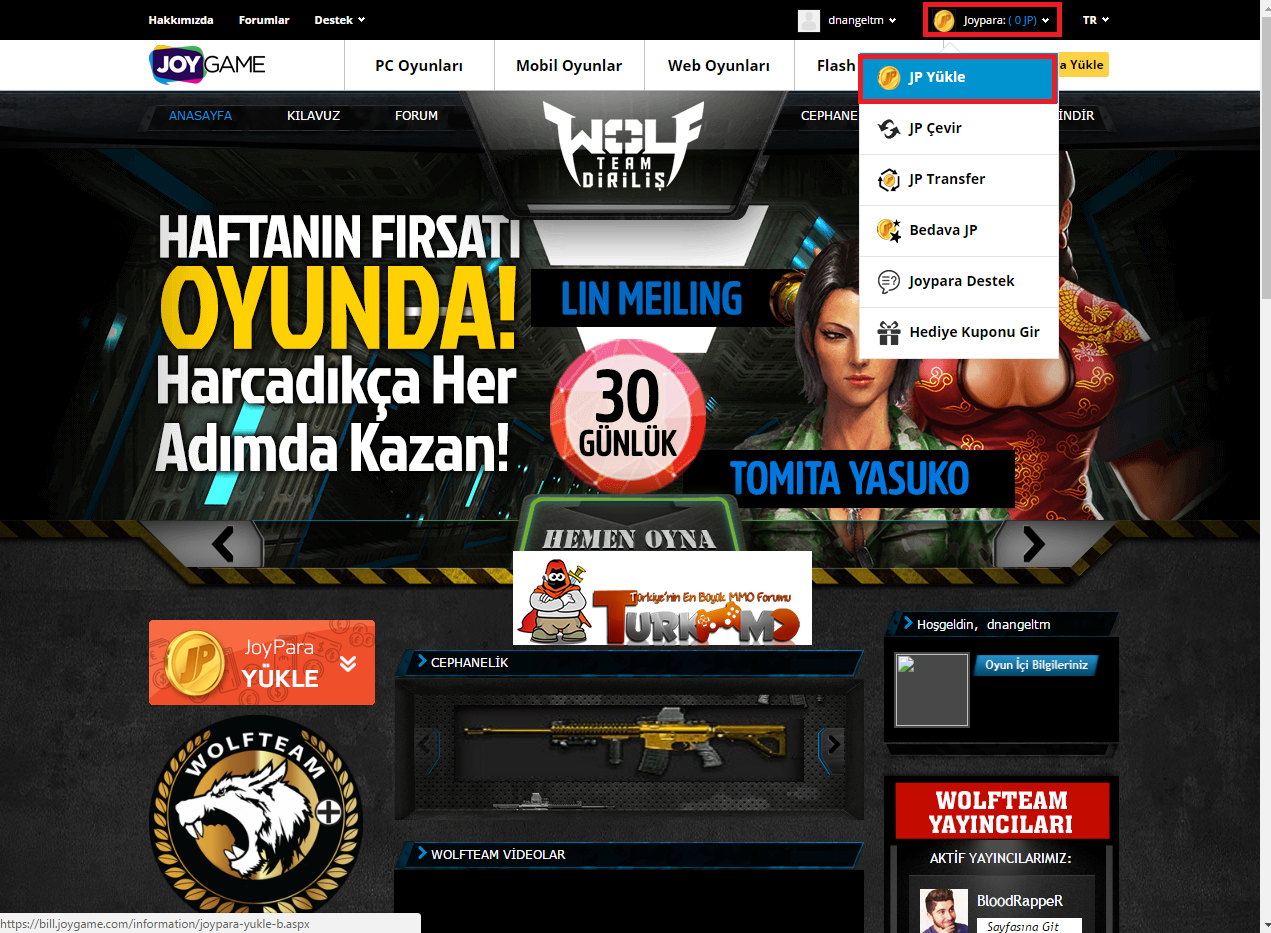The width and height of the screenshot is (1271, 933).
Task: Click the Wolfteam plus wolf emblem
Action: pos(256,816)
